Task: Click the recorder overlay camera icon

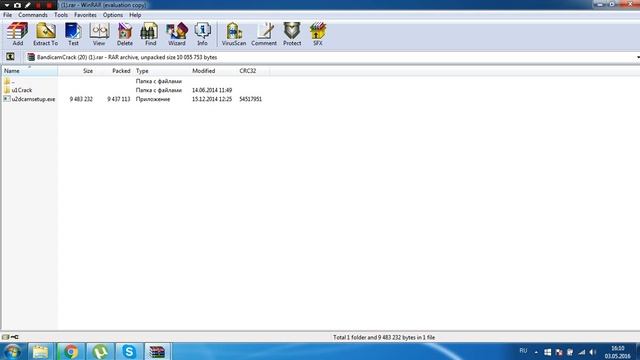Action: coord(17,5)
